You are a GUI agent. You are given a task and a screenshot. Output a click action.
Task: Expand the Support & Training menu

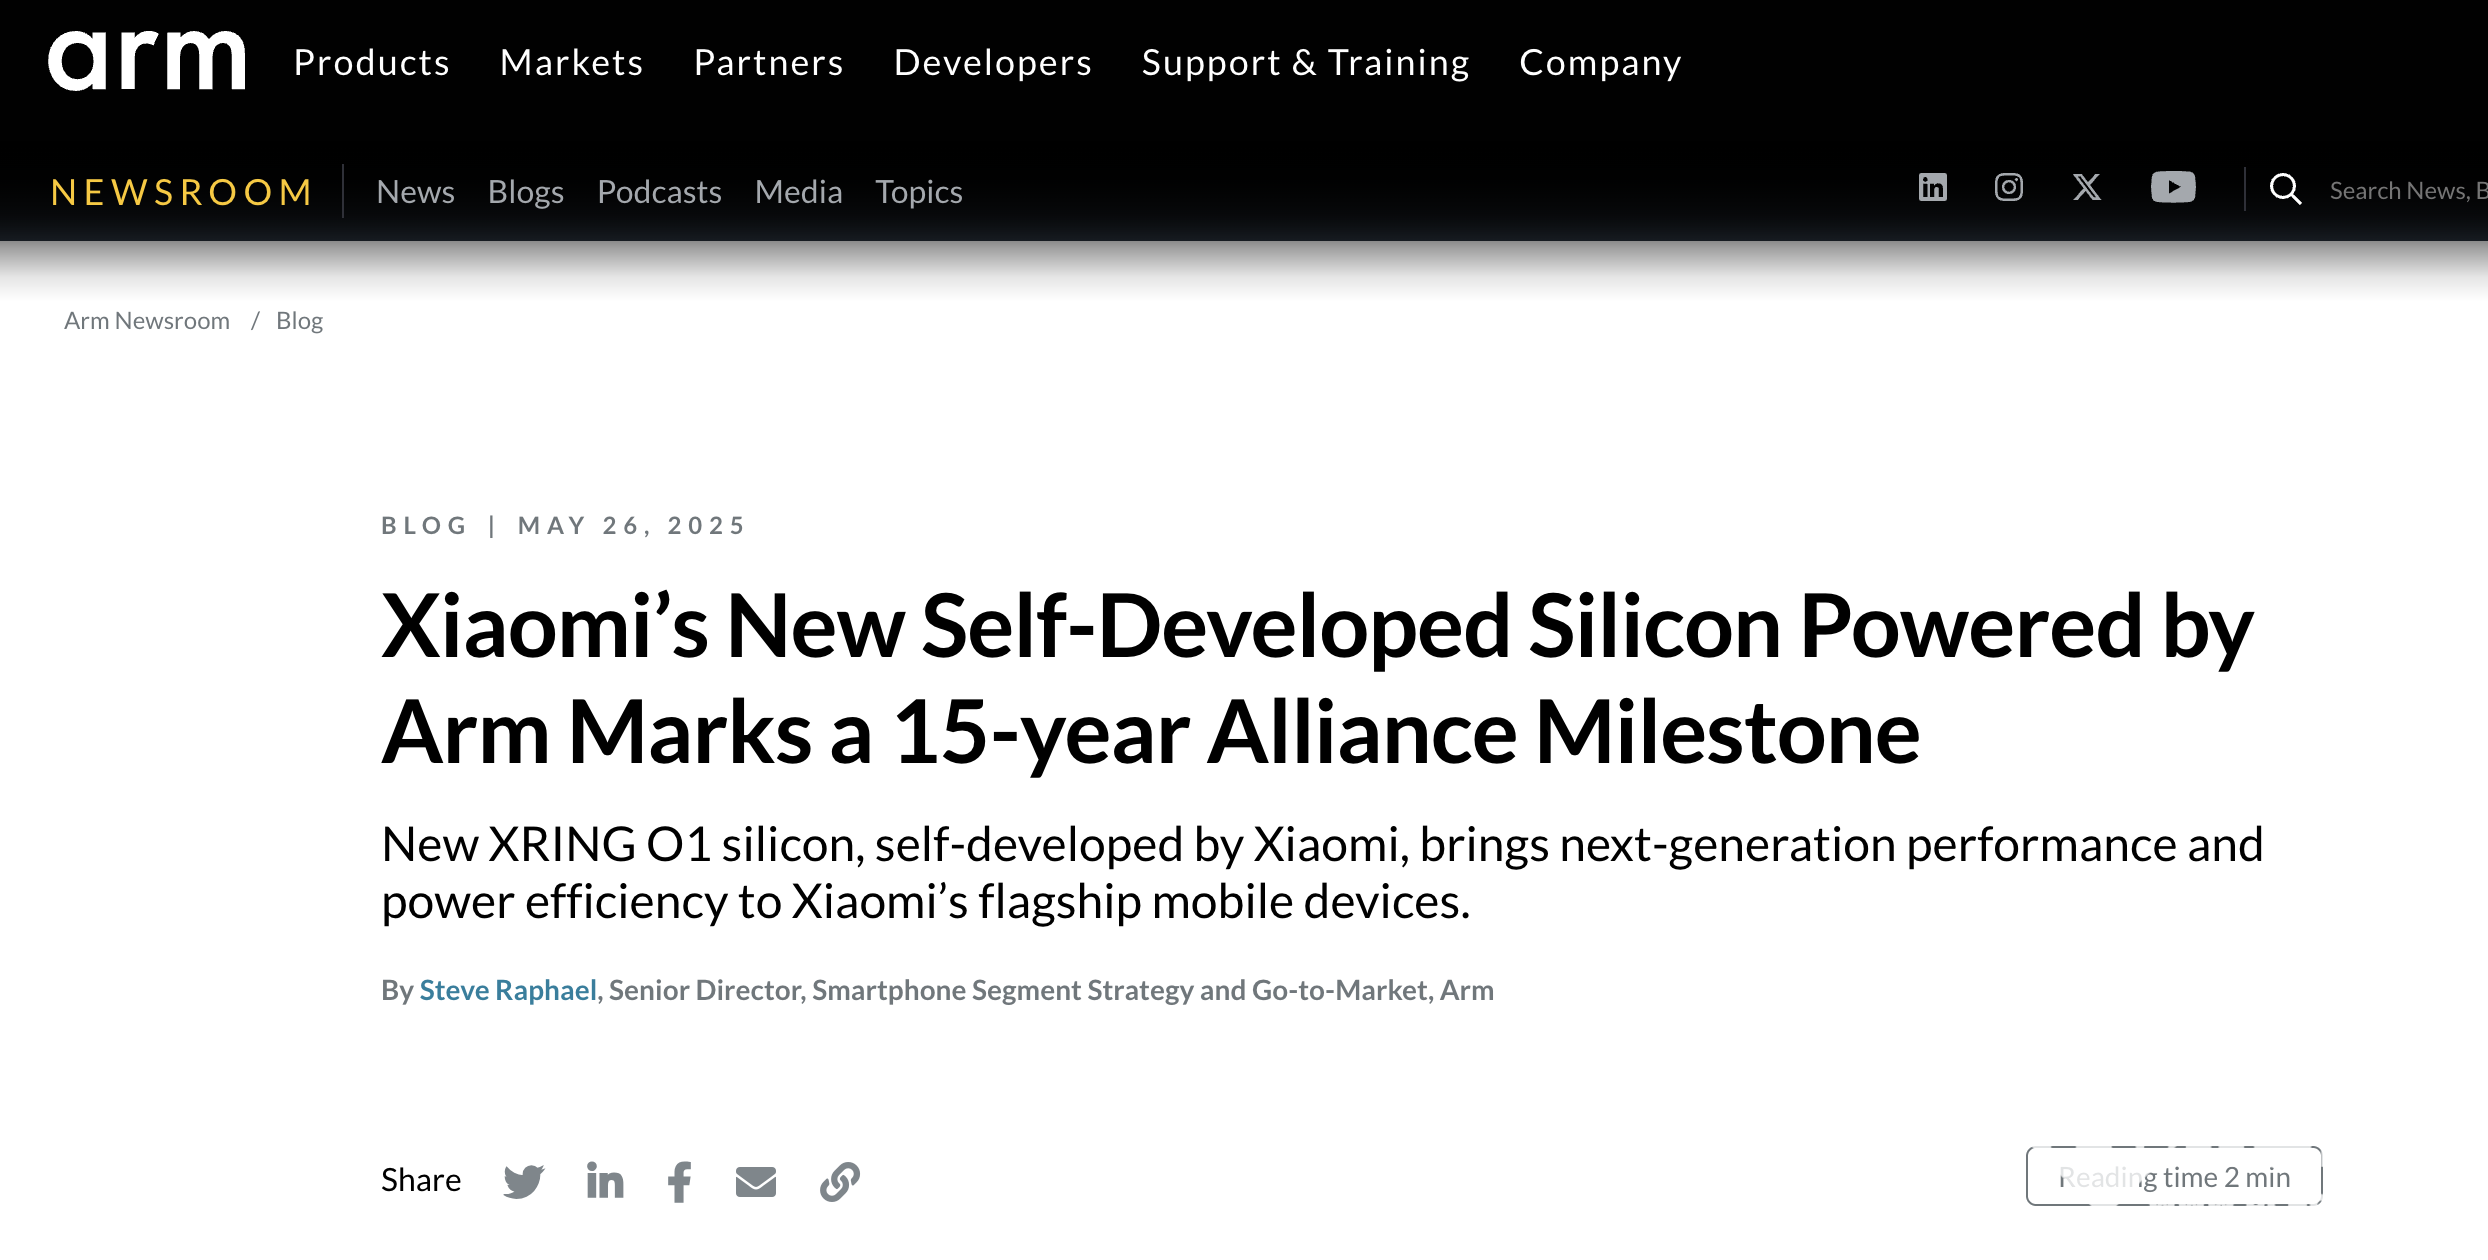(x=1305, y=63)
